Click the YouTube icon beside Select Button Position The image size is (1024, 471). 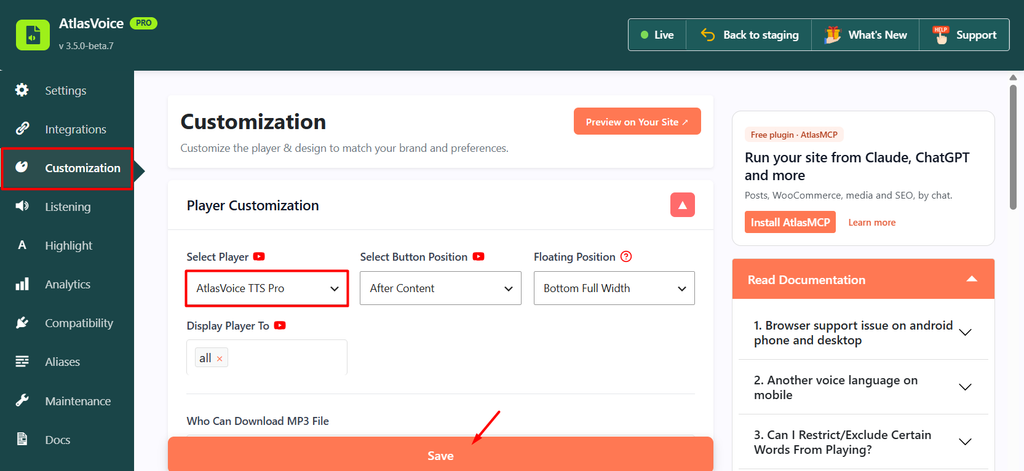pos(479,257)
